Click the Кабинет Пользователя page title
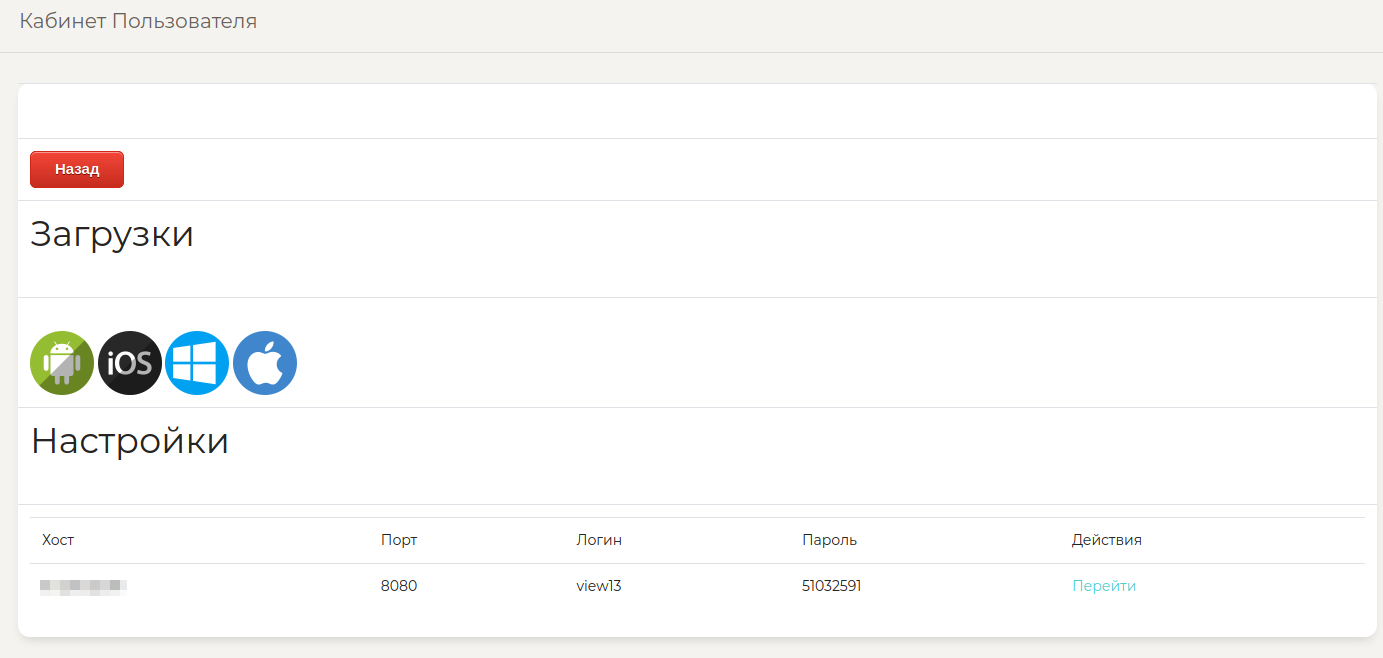 pyautogui.click(x=138, y=21)
